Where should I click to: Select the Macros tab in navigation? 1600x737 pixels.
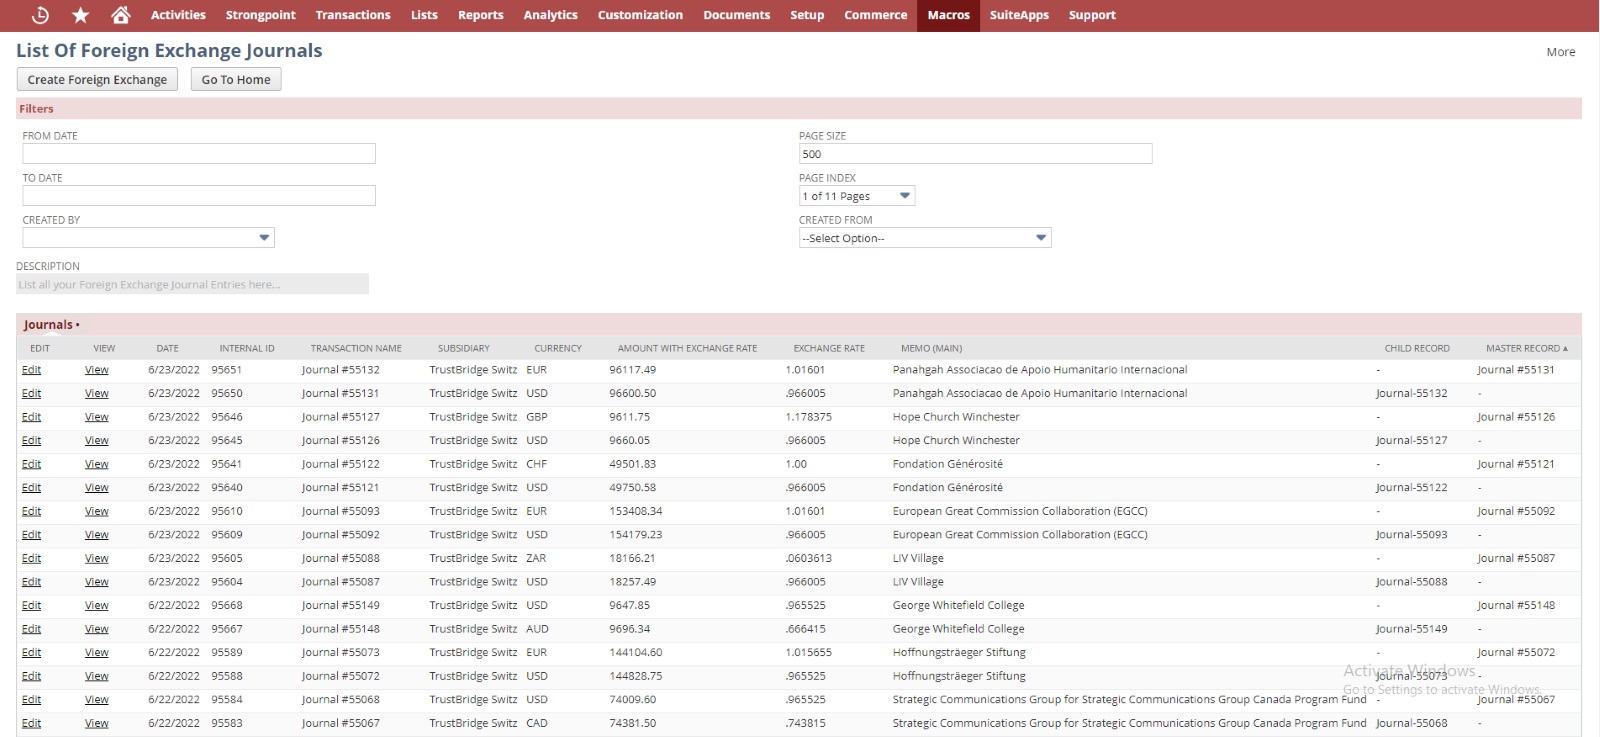948,15
